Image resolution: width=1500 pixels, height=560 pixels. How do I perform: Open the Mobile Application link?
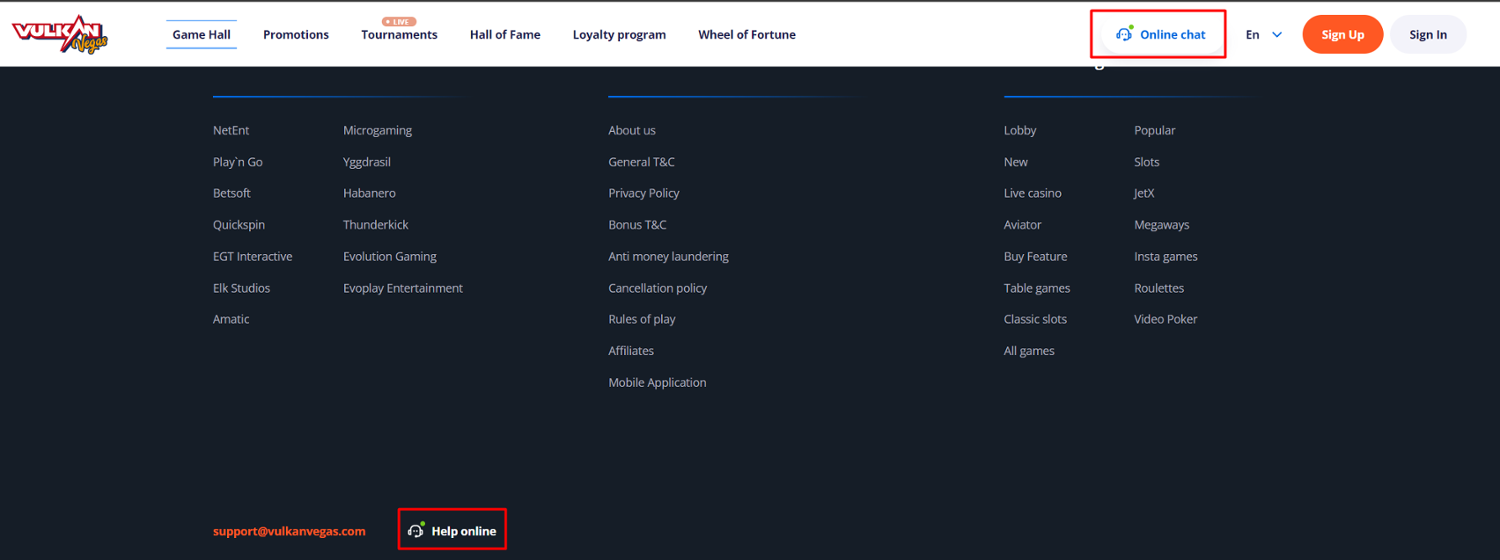(x=657, y=383)
